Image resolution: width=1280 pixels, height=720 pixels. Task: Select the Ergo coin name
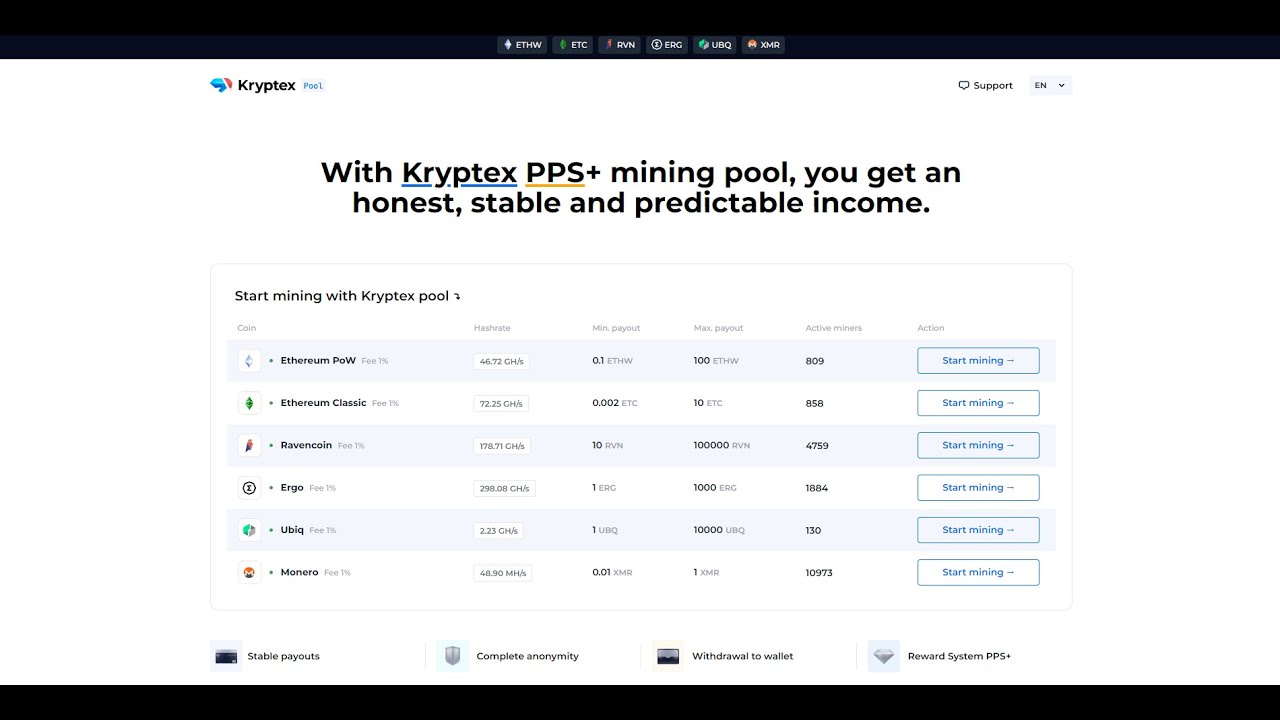tap(292, 487)
